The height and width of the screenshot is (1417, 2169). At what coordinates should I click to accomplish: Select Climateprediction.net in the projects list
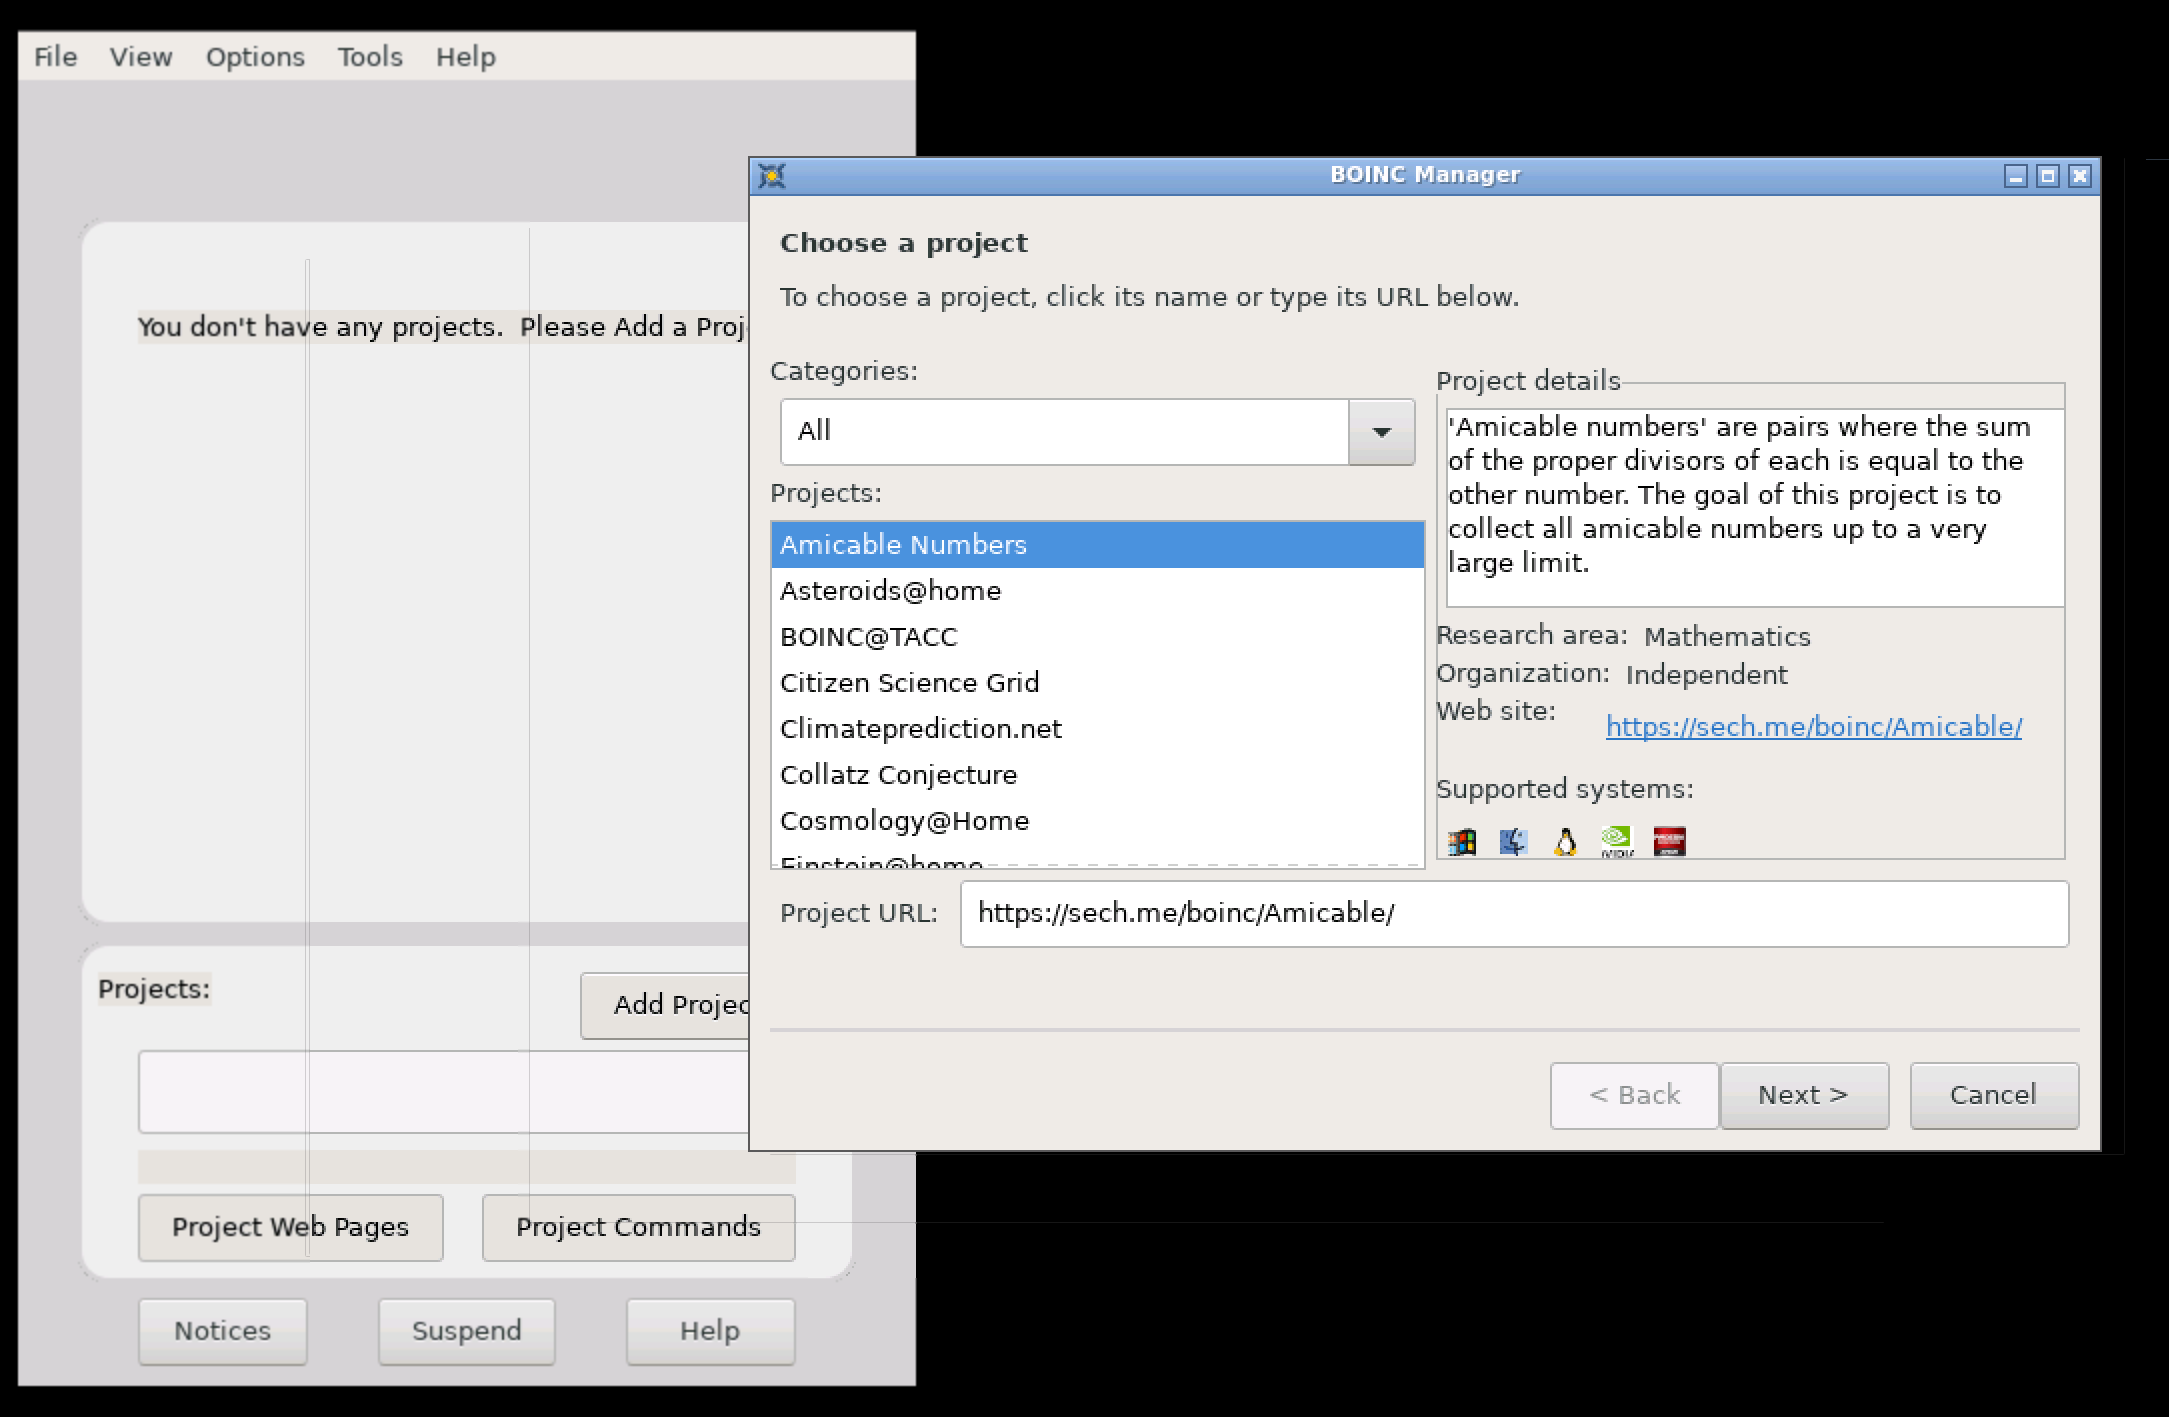coord(1097,729)
